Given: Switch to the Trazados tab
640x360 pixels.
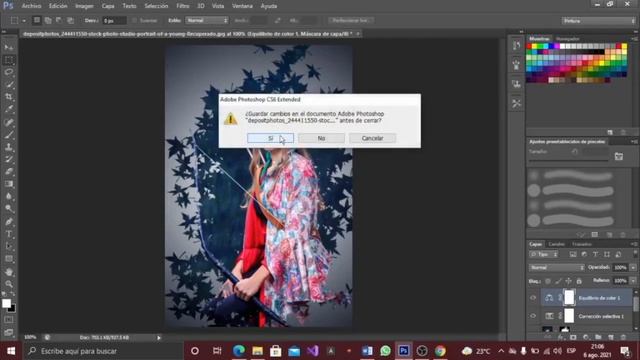Looking at the screenshot, I should tap(582, 244).
